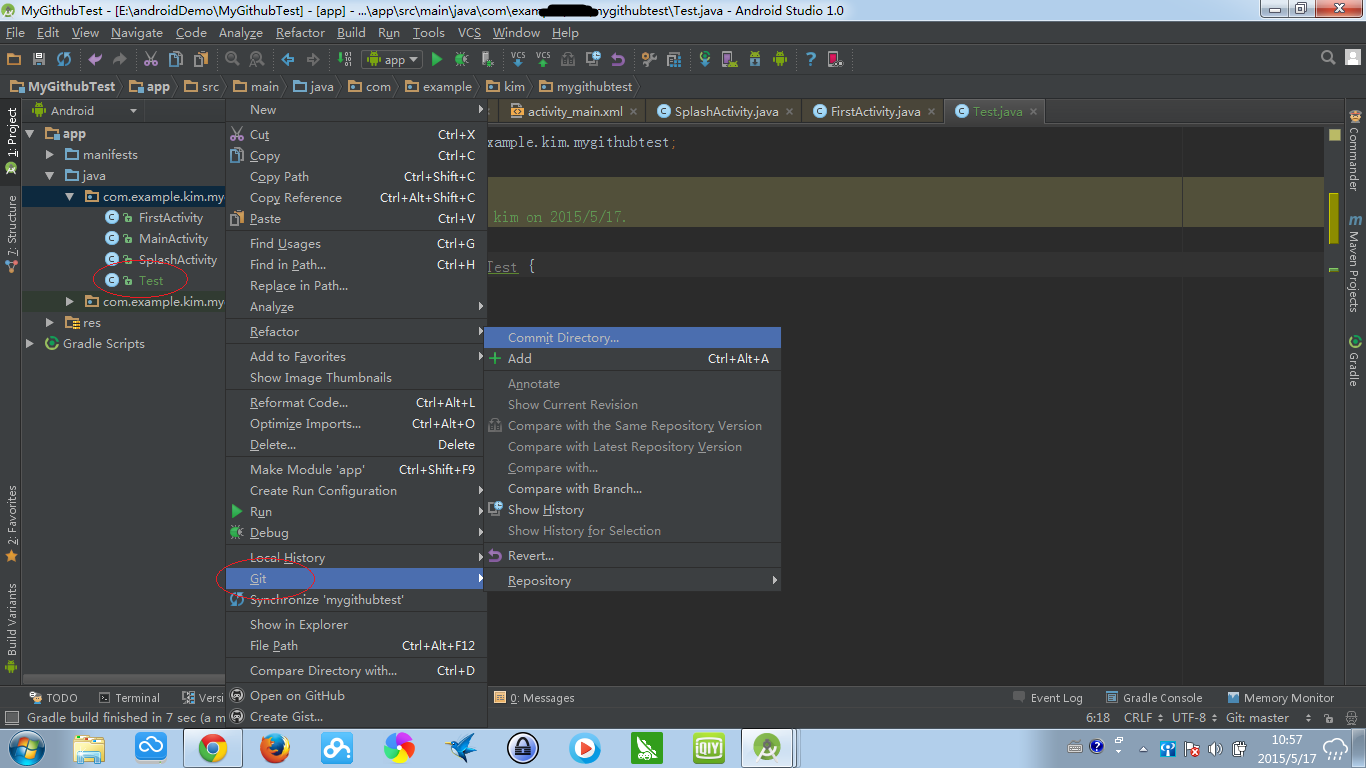The height and width of the screenshot is (768, 1366).
Task: Click the Make Project toolbar icon
Action: [x=344, y=60]
